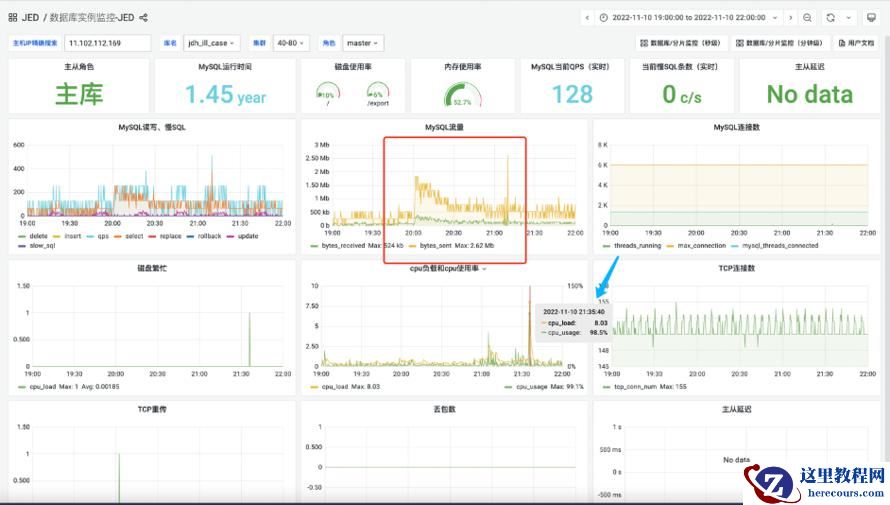Shift time range backward with left arrow
Viewport: 890px width, 505px height.
(x=586, y=17)
